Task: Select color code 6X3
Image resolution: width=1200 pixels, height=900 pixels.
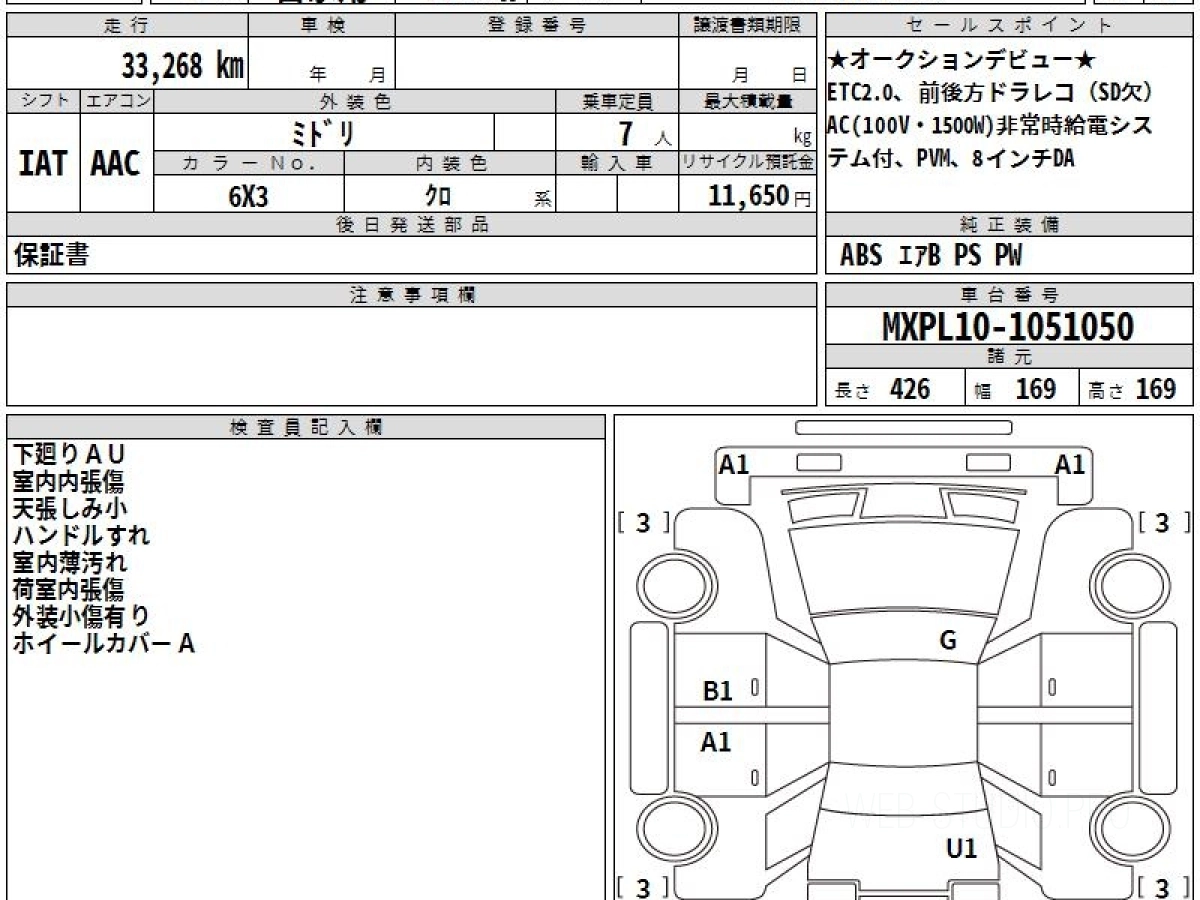Action: click(x=248, y=196)
